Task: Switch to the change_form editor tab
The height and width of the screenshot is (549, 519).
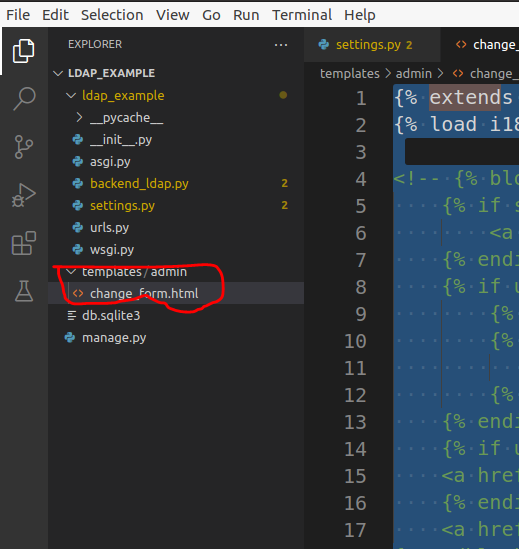Action: coord(480,45)
